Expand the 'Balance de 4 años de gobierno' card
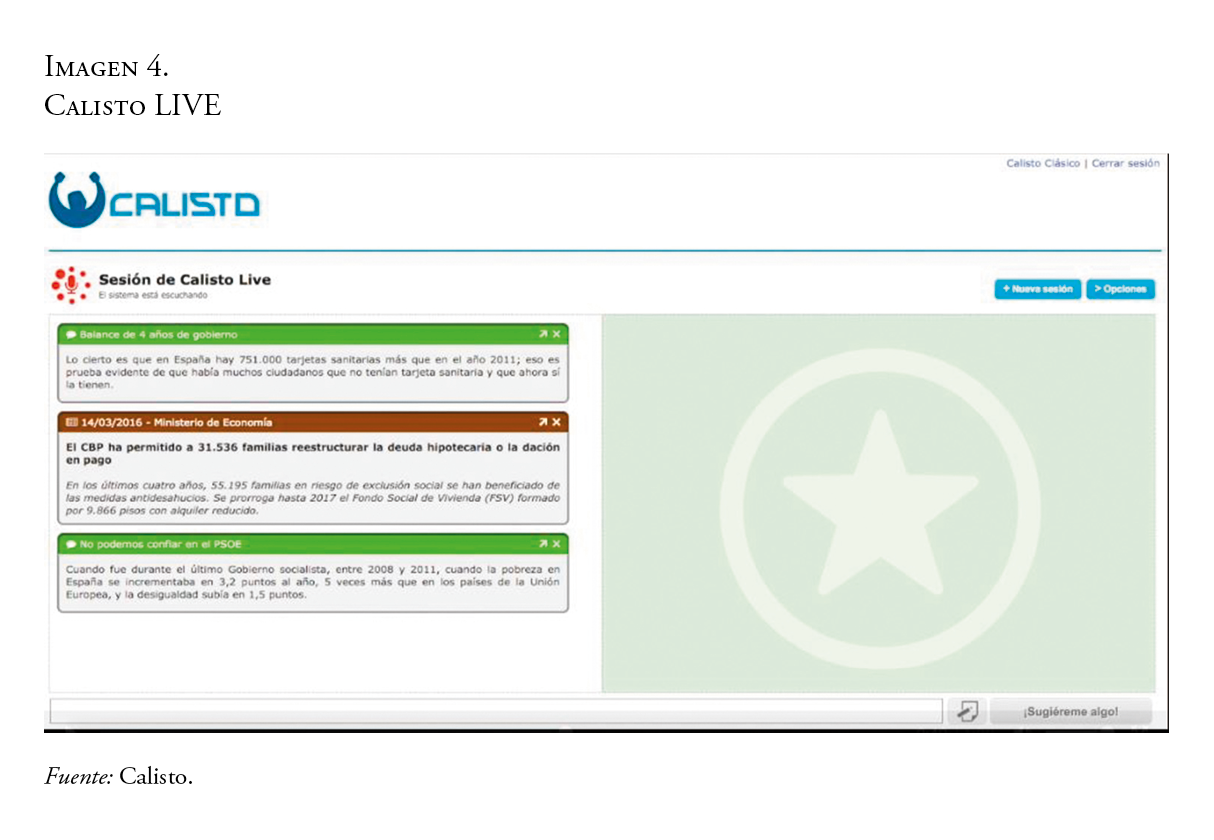This screenshot has height=840, width=1214. [542, 334]
